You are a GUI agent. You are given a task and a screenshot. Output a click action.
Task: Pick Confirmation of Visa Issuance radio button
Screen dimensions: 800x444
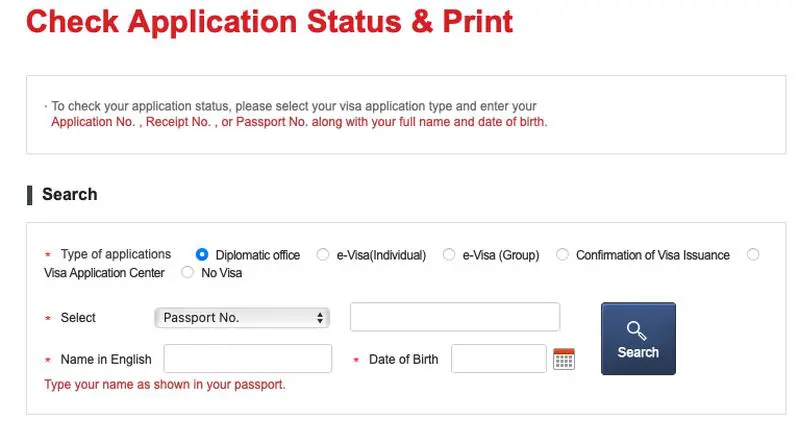(x=563, y=255)
